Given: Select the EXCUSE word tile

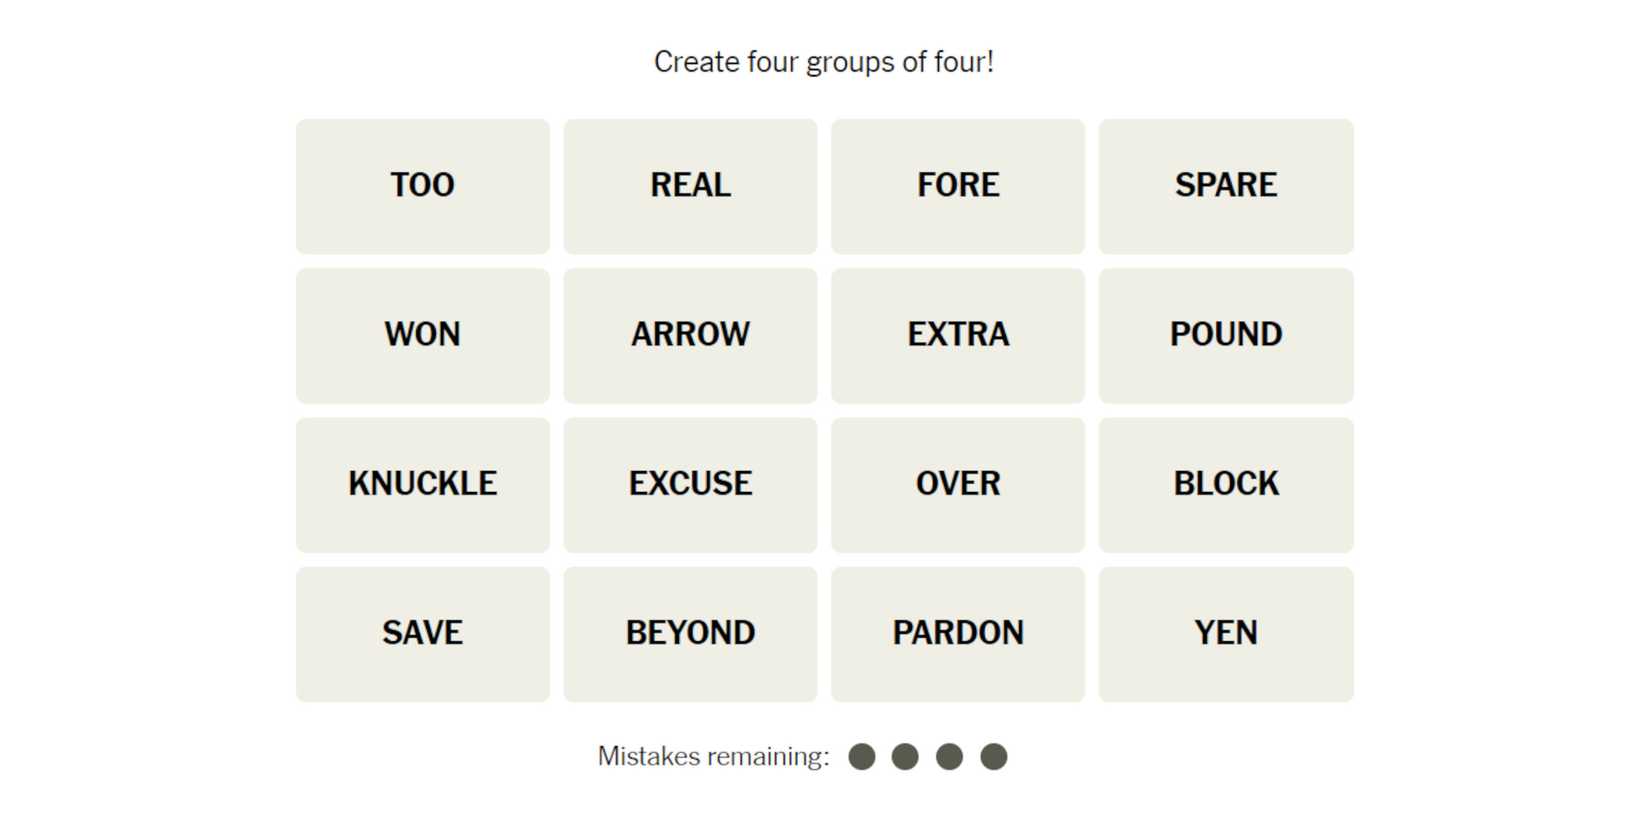Looking at the screenshot, I should [x=690, y=484].
